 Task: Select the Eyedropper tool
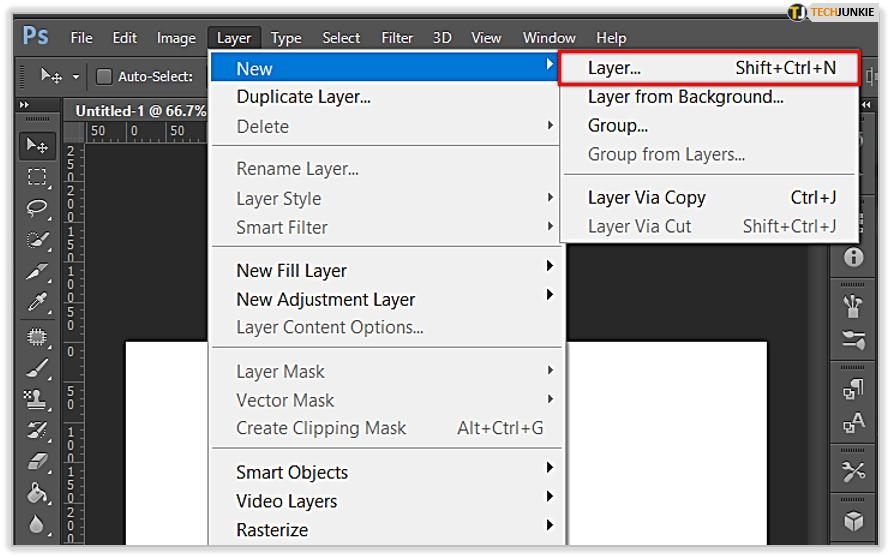(37, 301)
